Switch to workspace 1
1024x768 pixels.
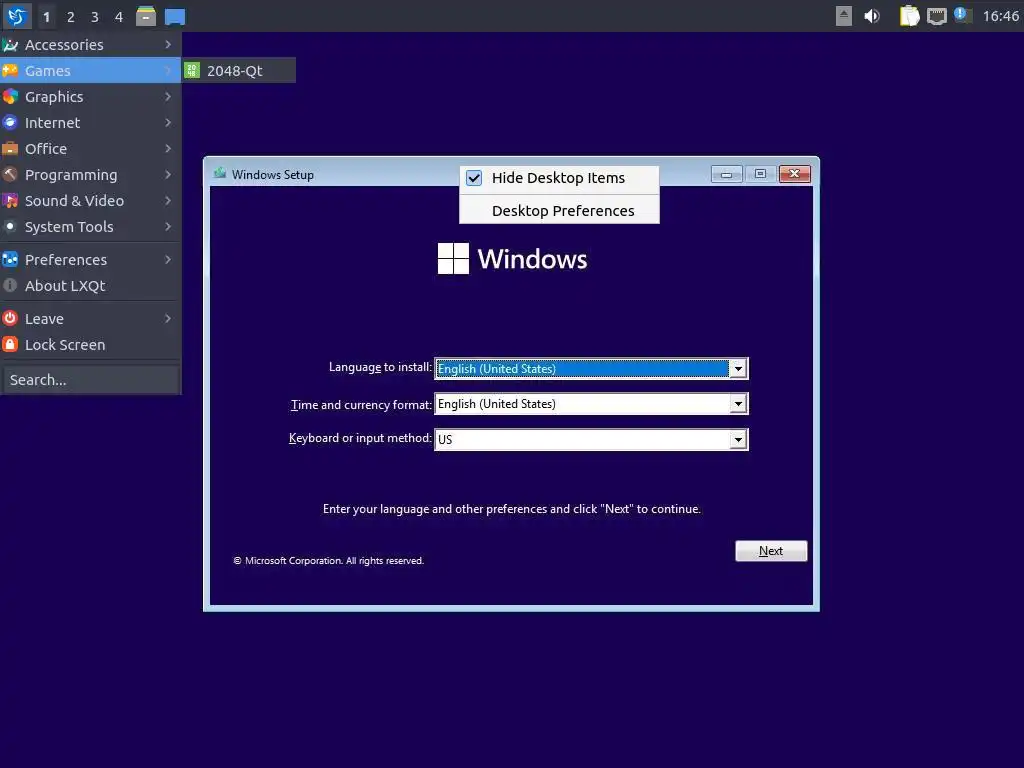tap(46, 16)
